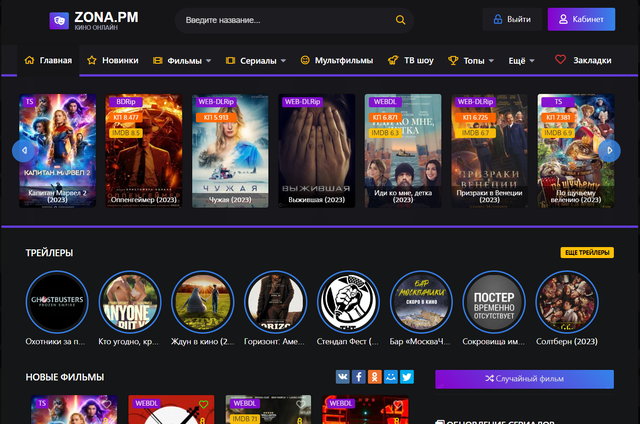Open Ждун в кино trailer circle
The image size is (640, 424).
[x=202, y=302]
